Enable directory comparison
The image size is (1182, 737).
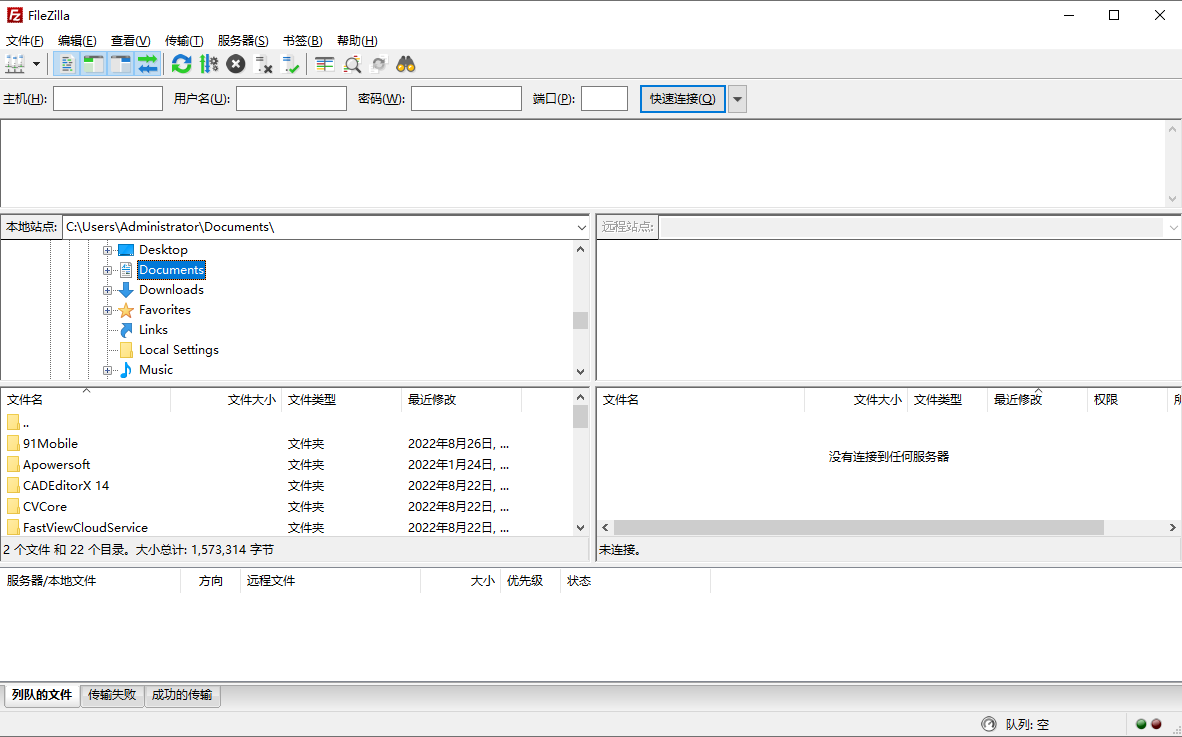(x=322, y=63)
